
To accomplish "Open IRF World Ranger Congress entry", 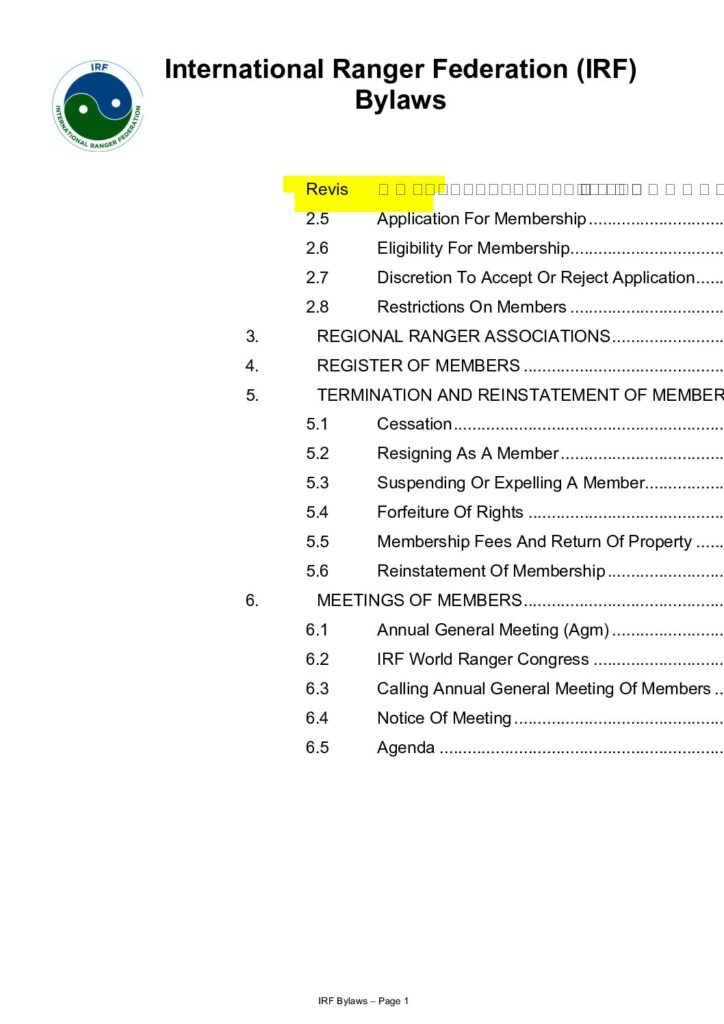I will click(x=482, y=660).
